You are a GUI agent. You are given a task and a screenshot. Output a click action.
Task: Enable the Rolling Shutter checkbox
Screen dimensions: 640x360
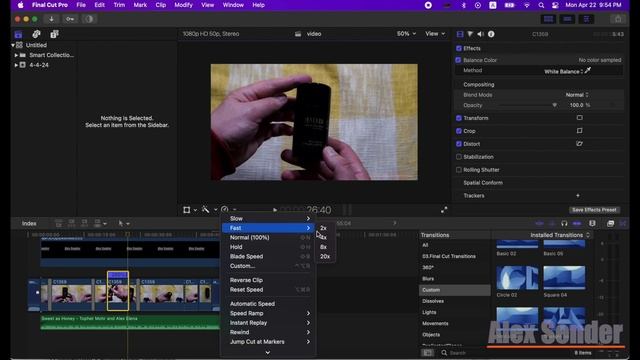coord(458,170)
